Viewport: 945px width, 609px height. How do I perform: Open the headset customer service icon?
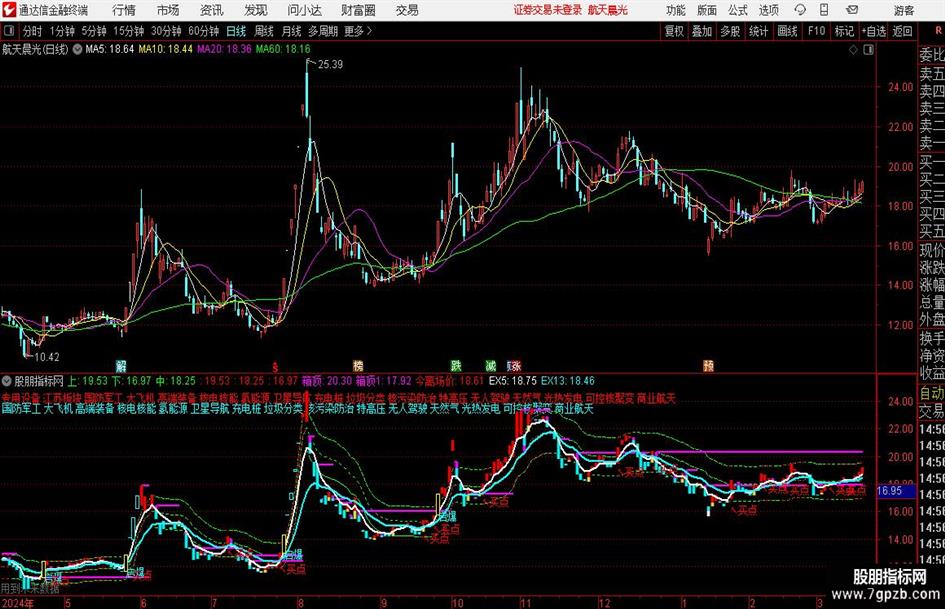click(800, 10)
